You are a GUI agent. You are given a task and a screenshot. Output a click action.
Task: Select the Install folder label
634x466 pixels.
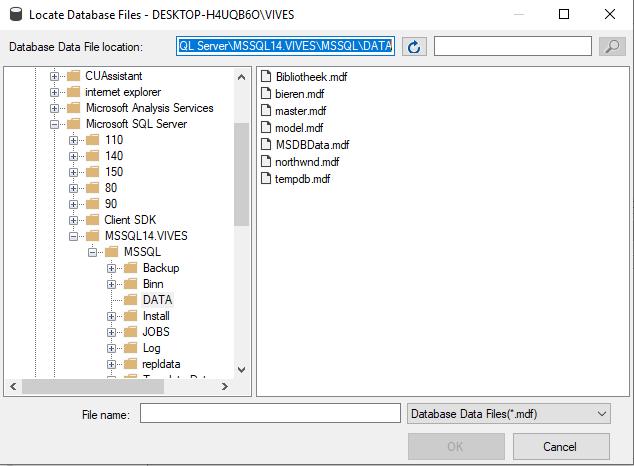156,316
